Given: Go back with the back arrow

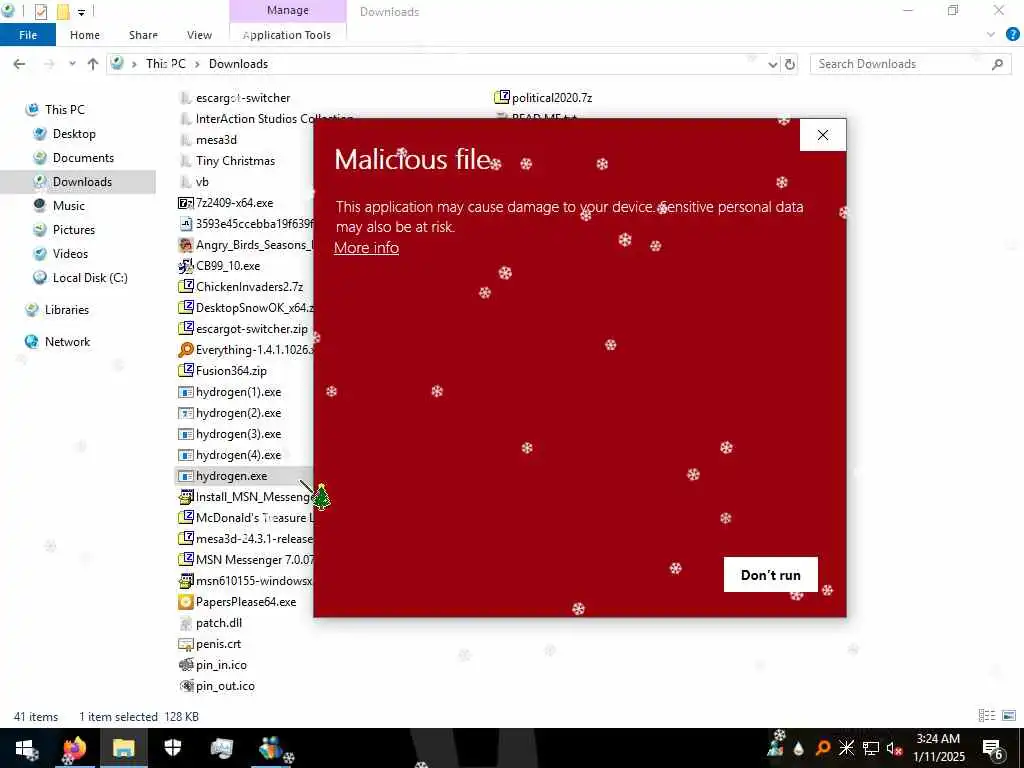Looking at the screenshot, I should coord(20,64).
